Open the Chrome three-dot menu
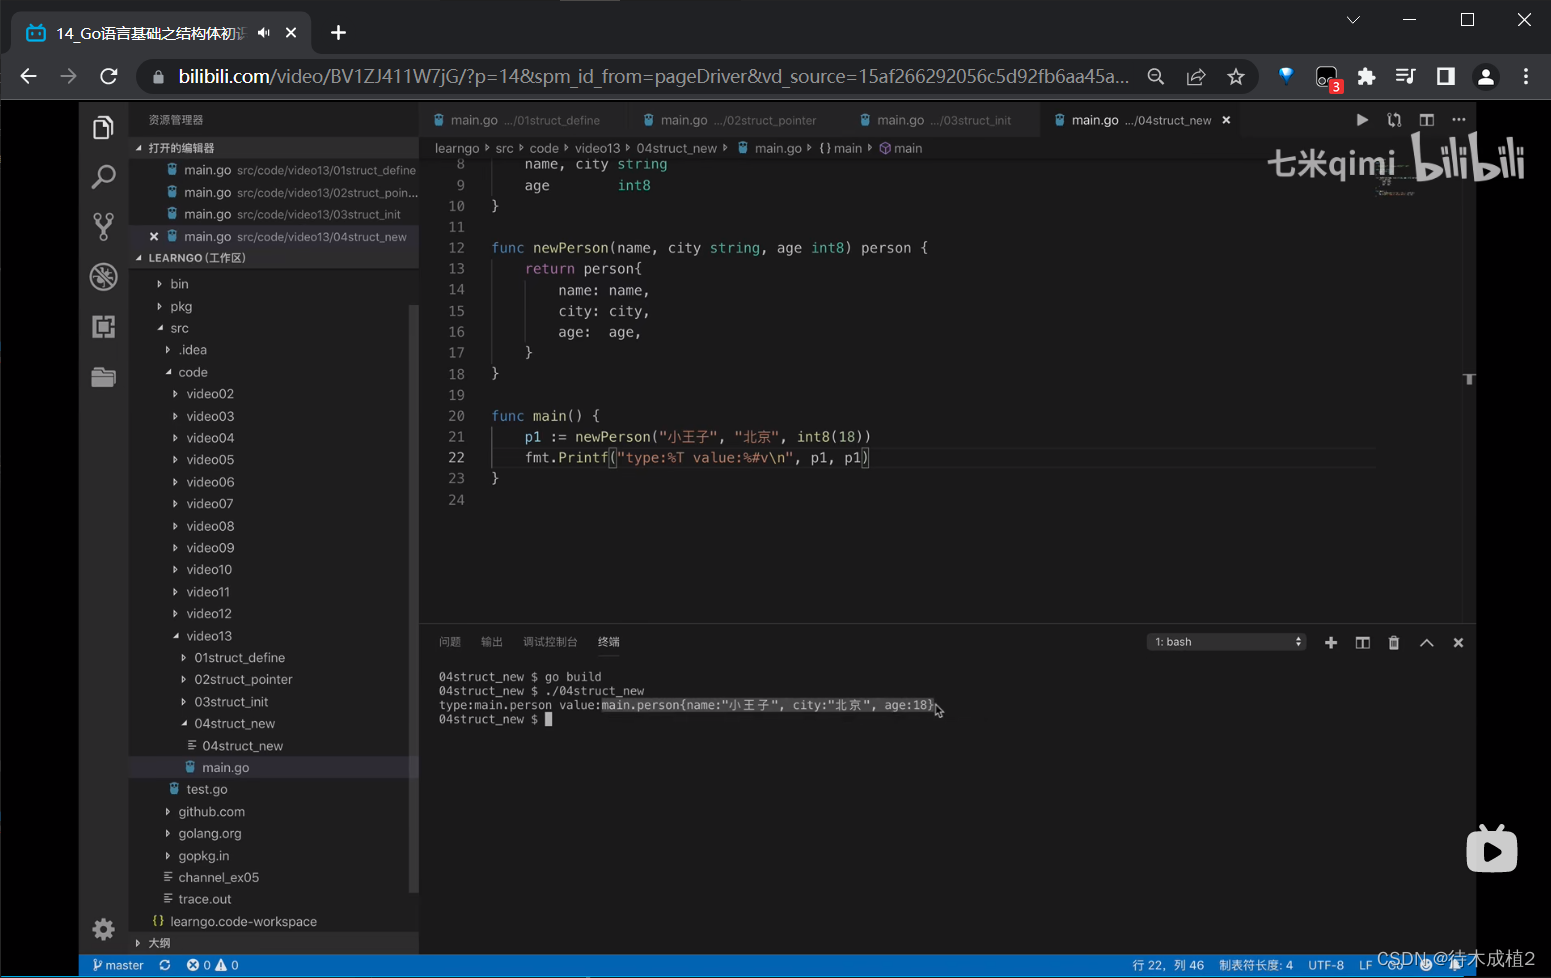Image resolution: width=1551 pixels, height=978 pixels. pos(1526,76)
